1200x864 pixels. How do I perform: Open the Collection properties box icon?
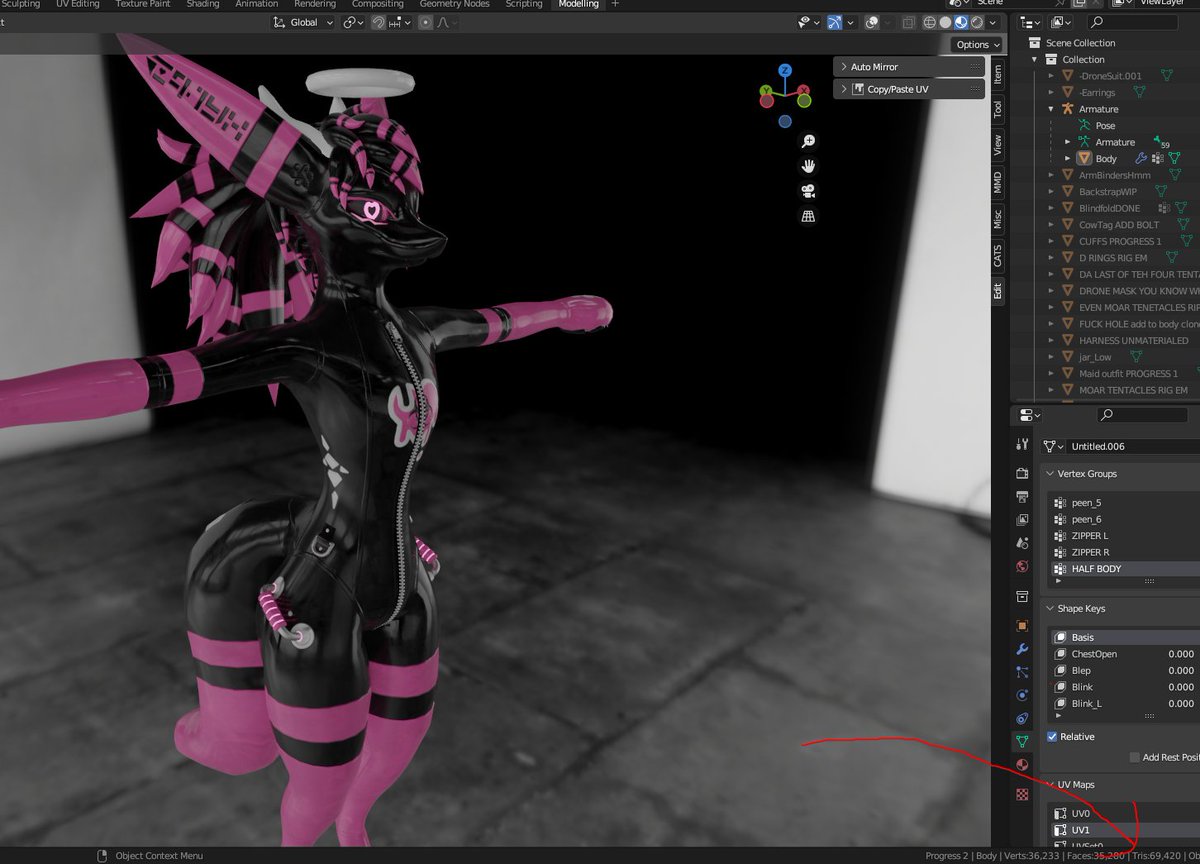pos(1022,597)
